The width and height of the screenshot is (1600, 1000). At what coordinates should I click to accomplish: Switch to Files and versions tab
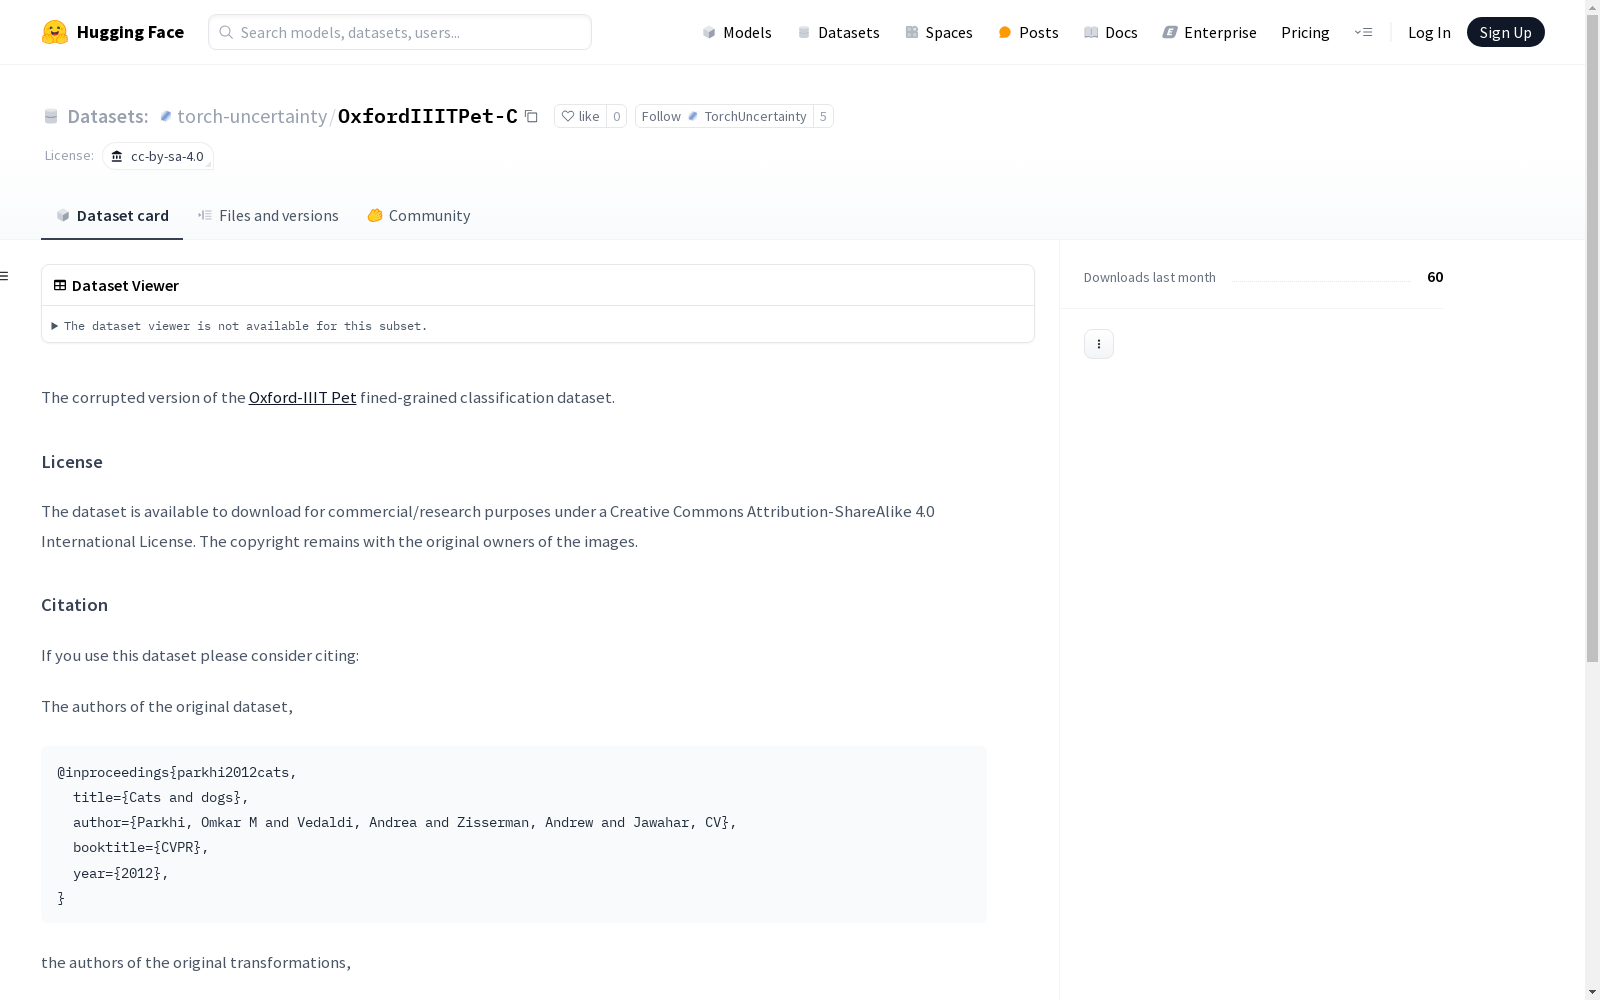pyautogui.click(x=268, y=215)
